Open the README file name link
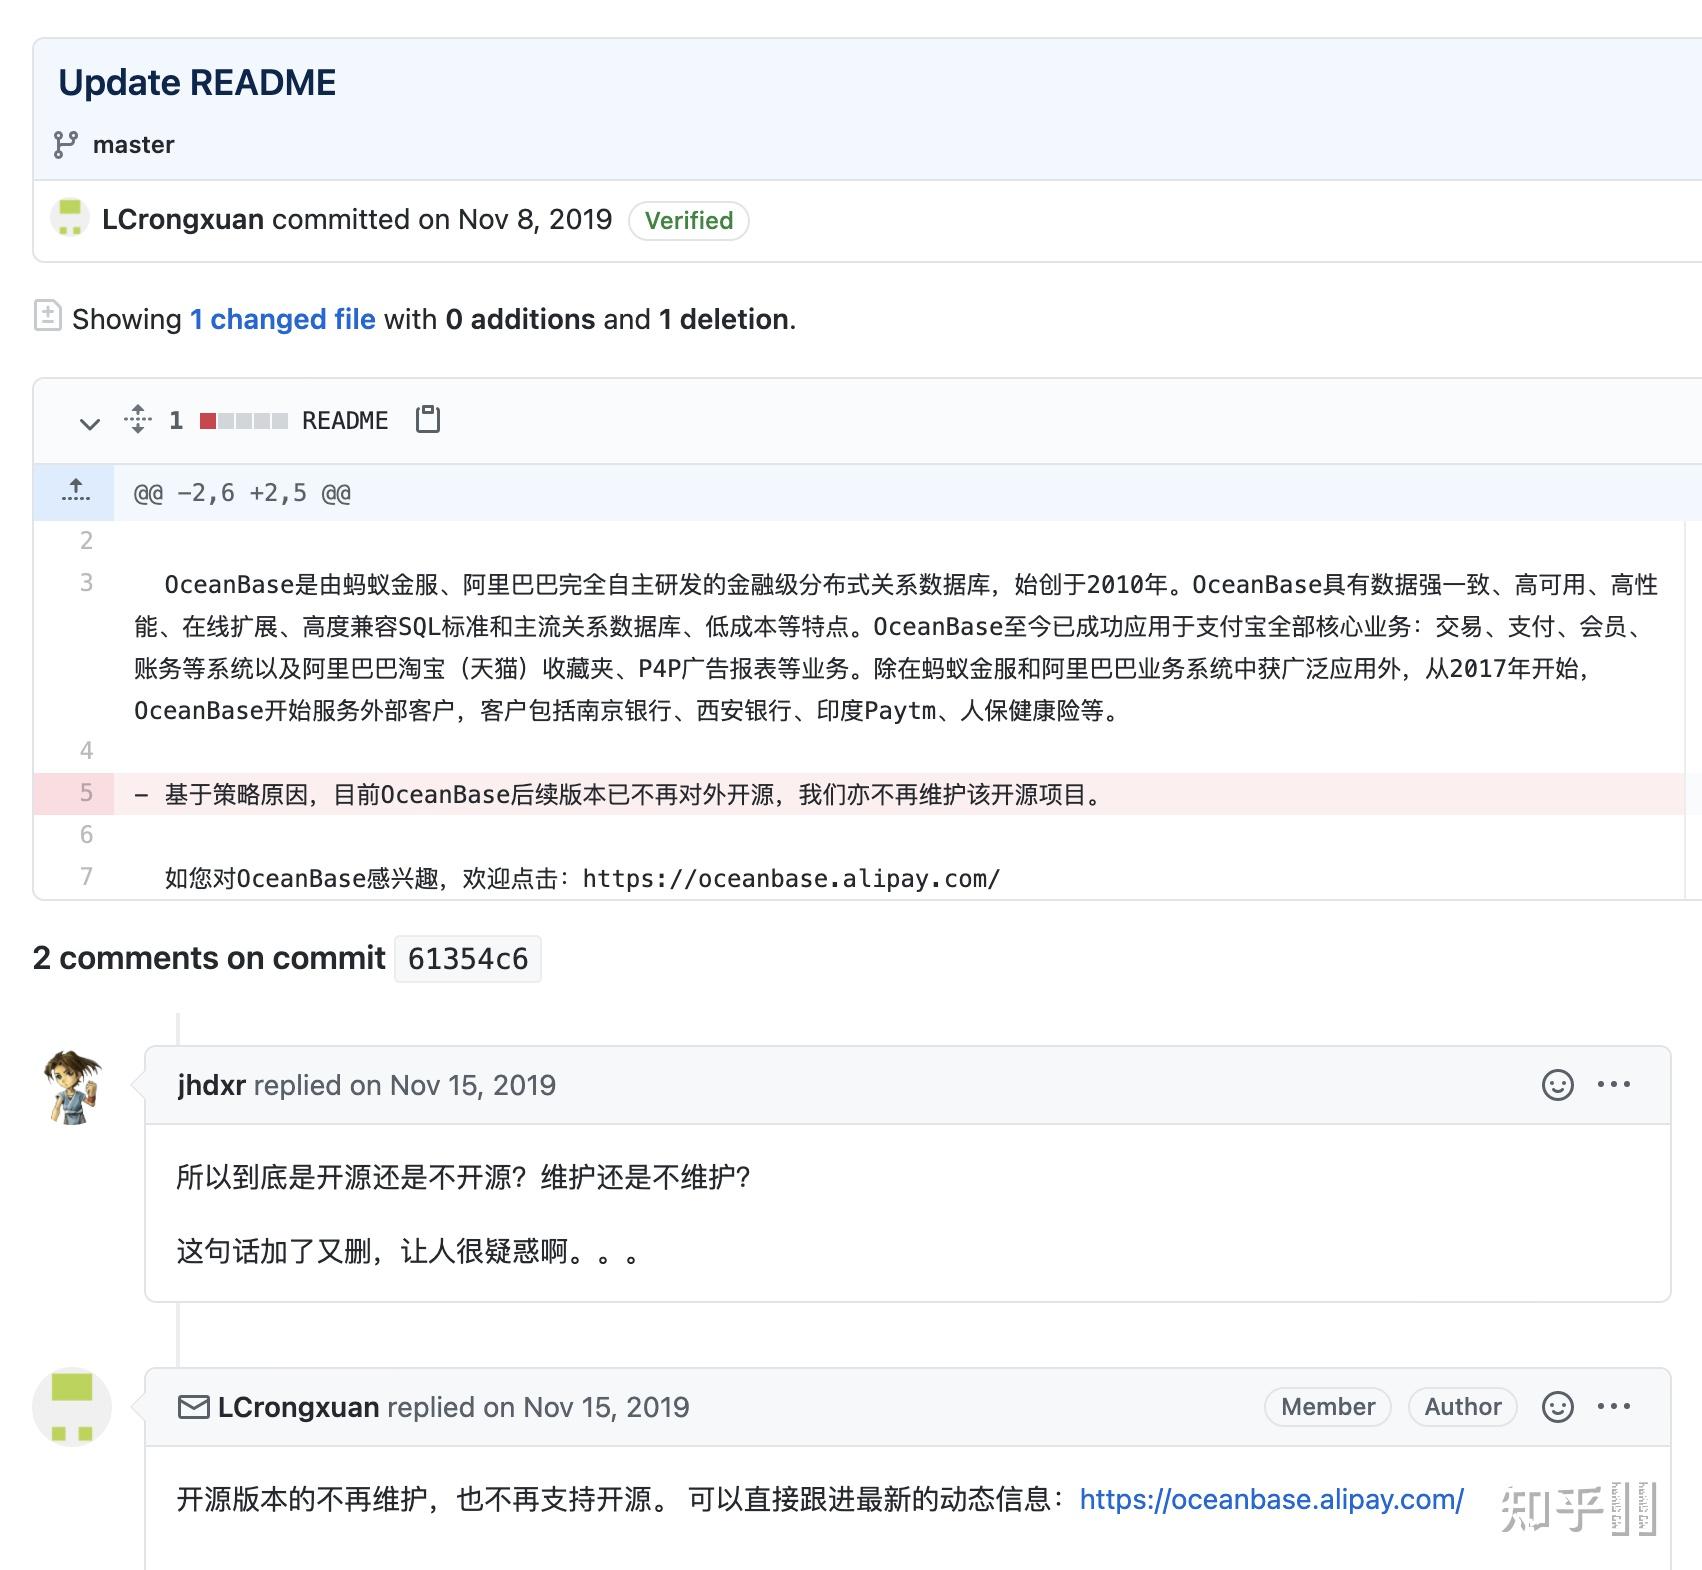This screenshot has height=1570, width=1702. [345, 421]
